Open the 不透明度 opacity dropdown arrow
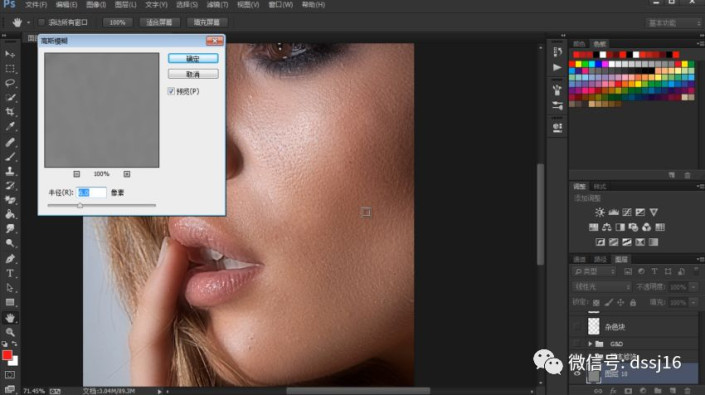The image size is (705, 395). pos(694,287)
